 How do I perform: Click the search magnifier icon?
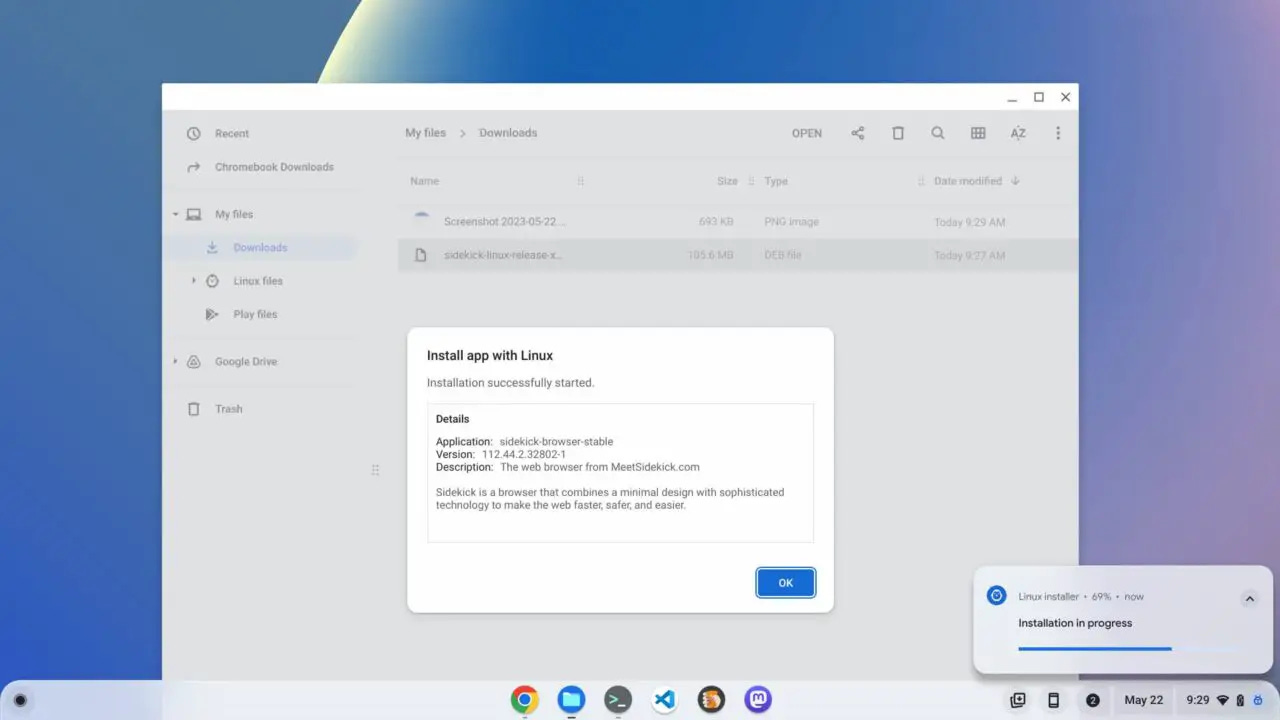[x=938, y=133]
